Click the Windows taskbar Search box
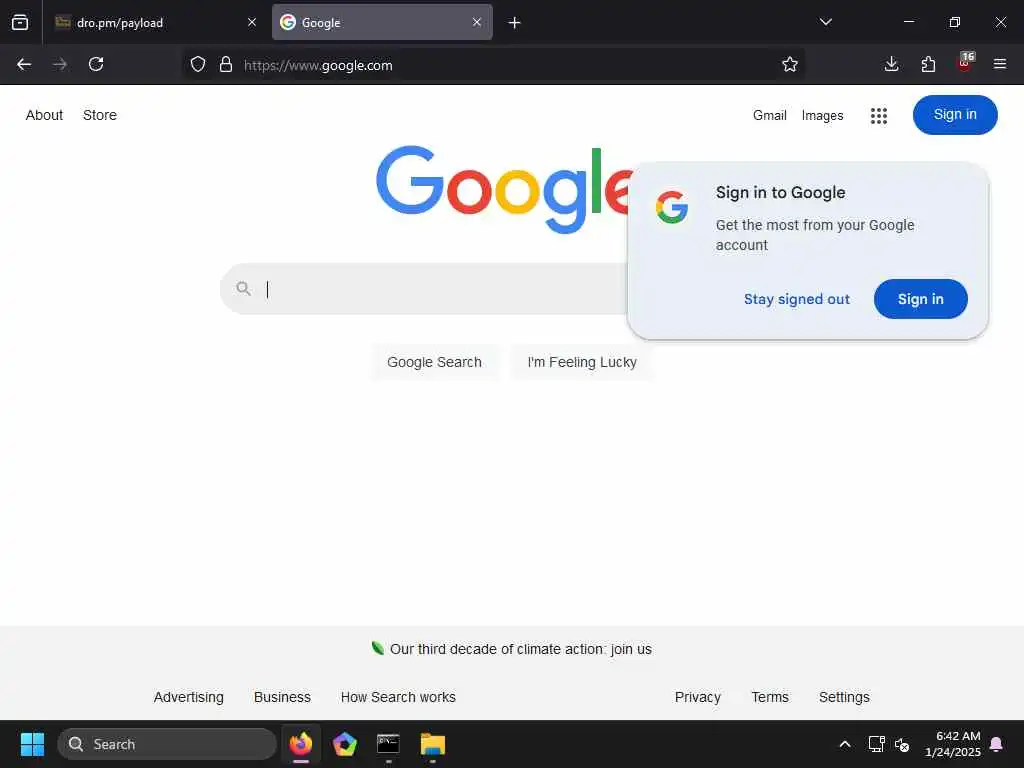1024x768 pixels. tap(167, 744)
